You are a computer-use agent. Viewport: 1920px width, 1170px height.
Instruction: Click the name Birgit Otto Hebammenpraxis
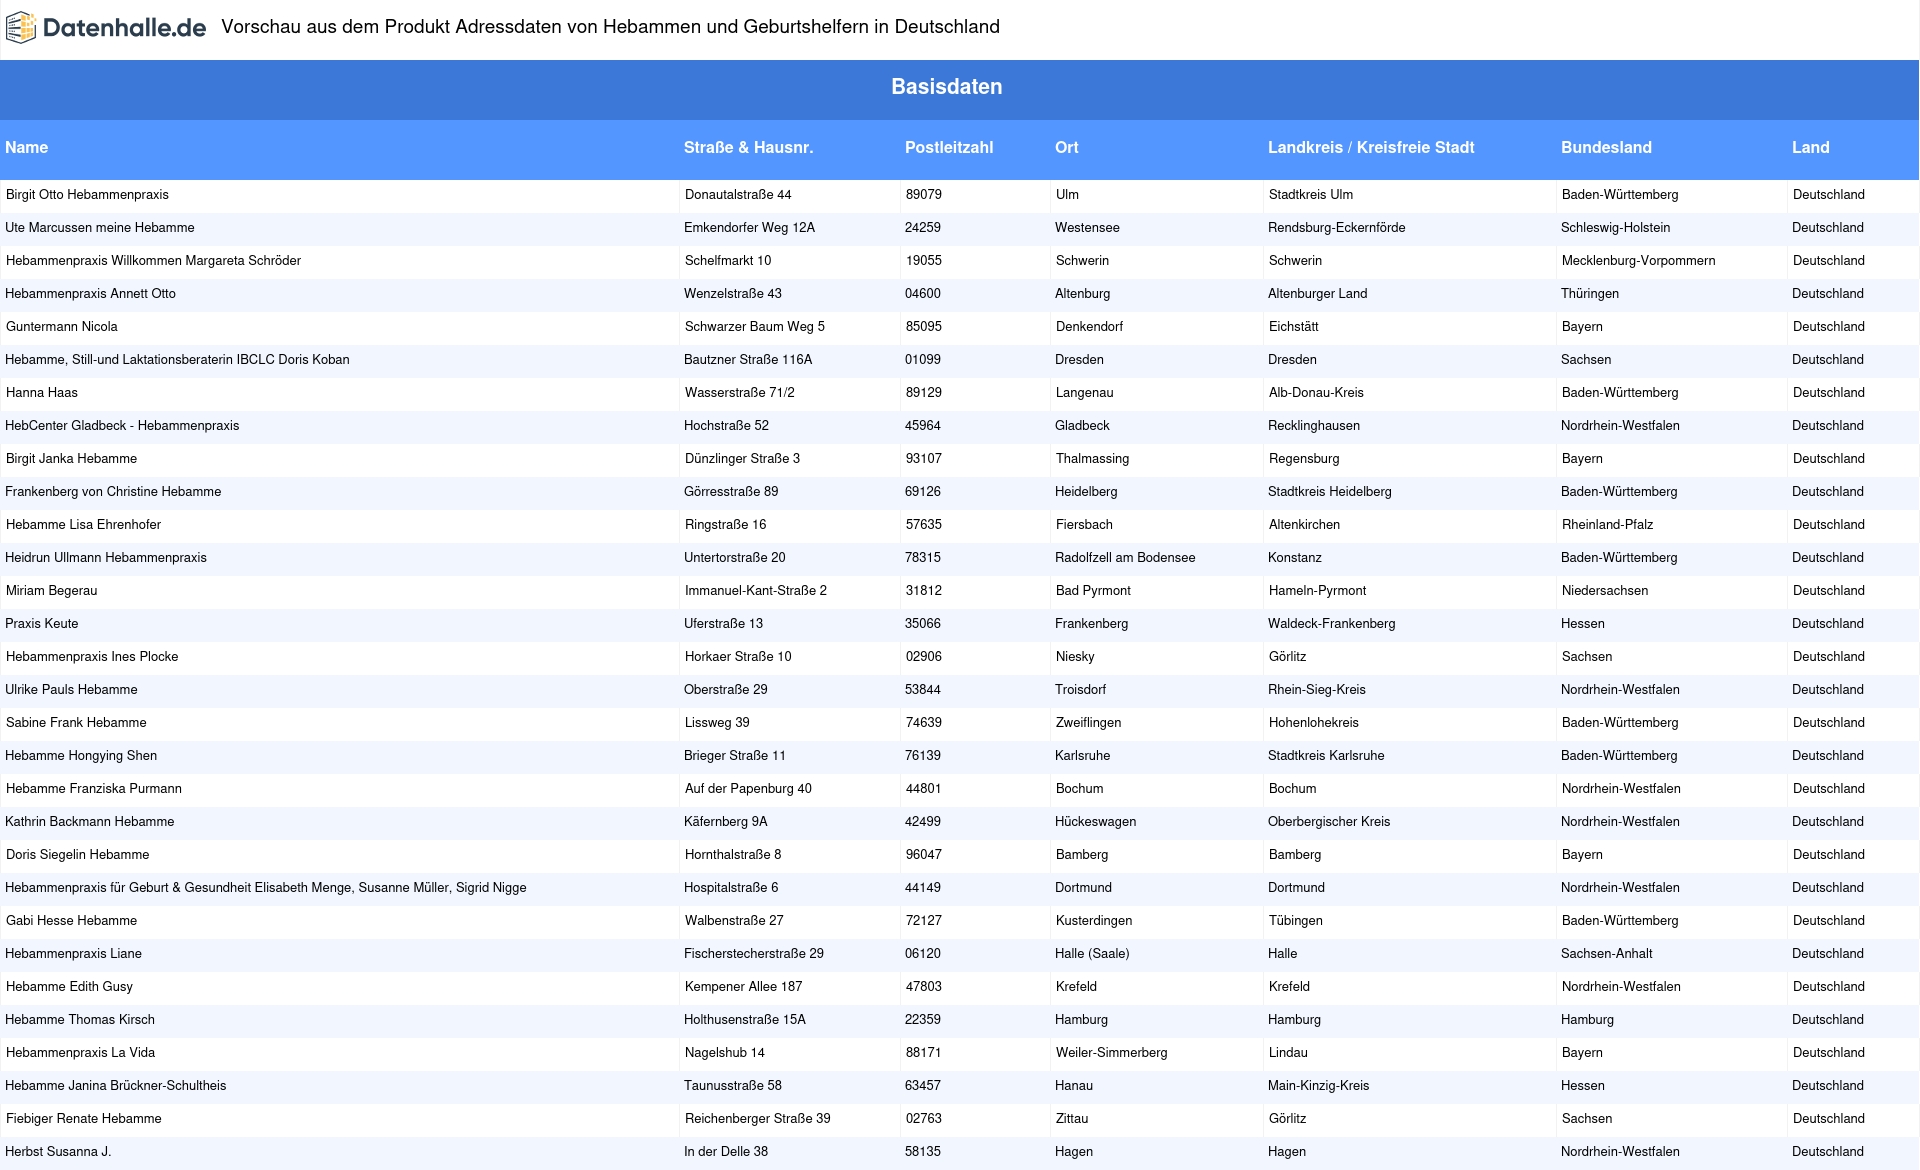pyautogui.click(x=87, y=195)
